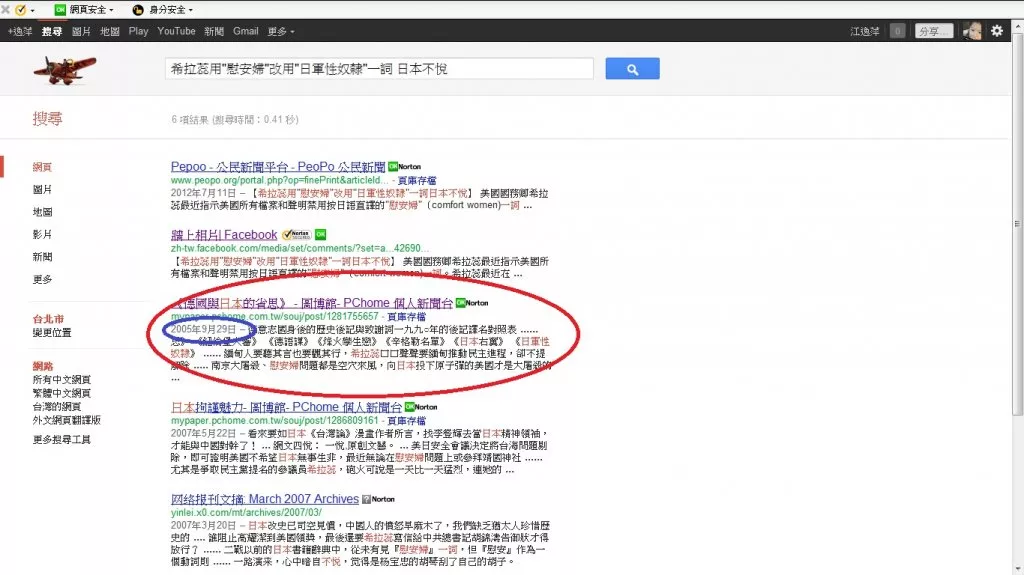Expand 更多 in left sidebar filters
This screenshot has height=575, width=1024.
[x=42, y=280]
